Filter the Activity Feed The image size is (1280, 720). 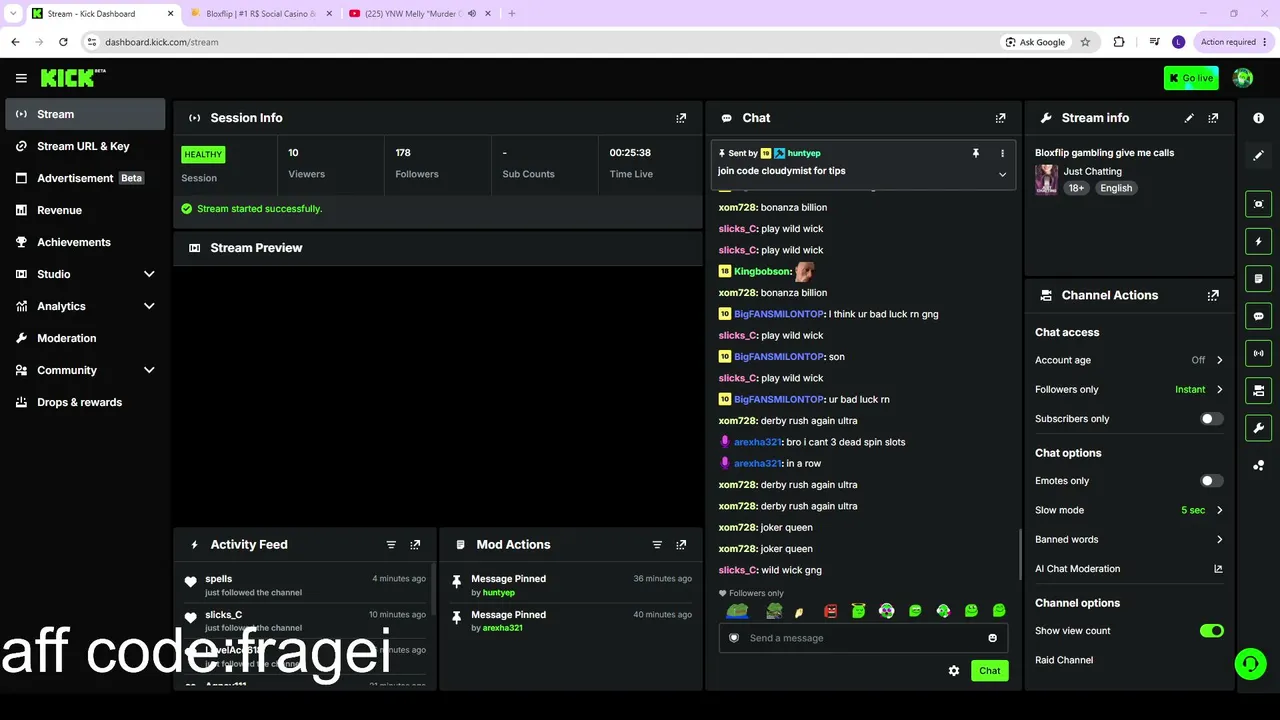tap(391, 545)
